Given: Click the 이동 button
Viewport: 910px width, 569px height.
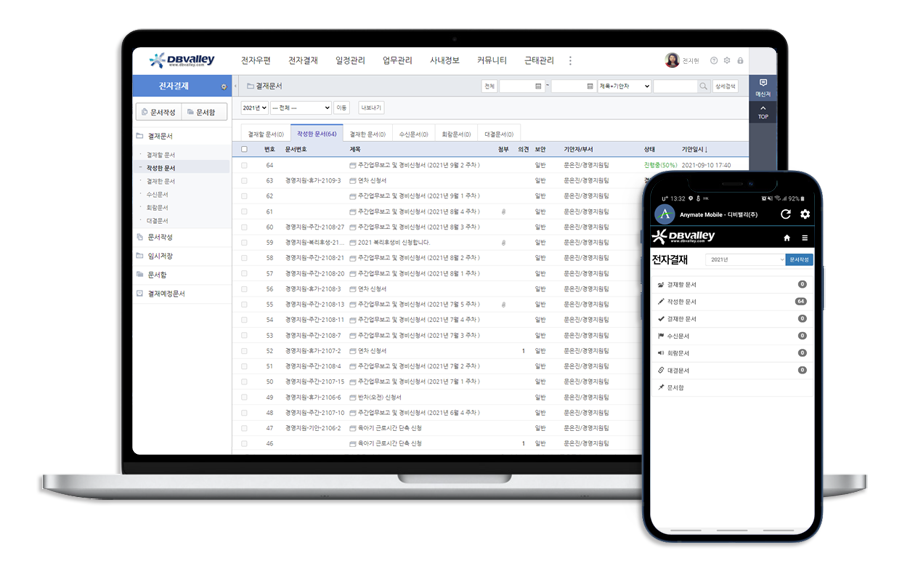Looking at the screenshot, I should pyautogui.click(x=341, y=108).
